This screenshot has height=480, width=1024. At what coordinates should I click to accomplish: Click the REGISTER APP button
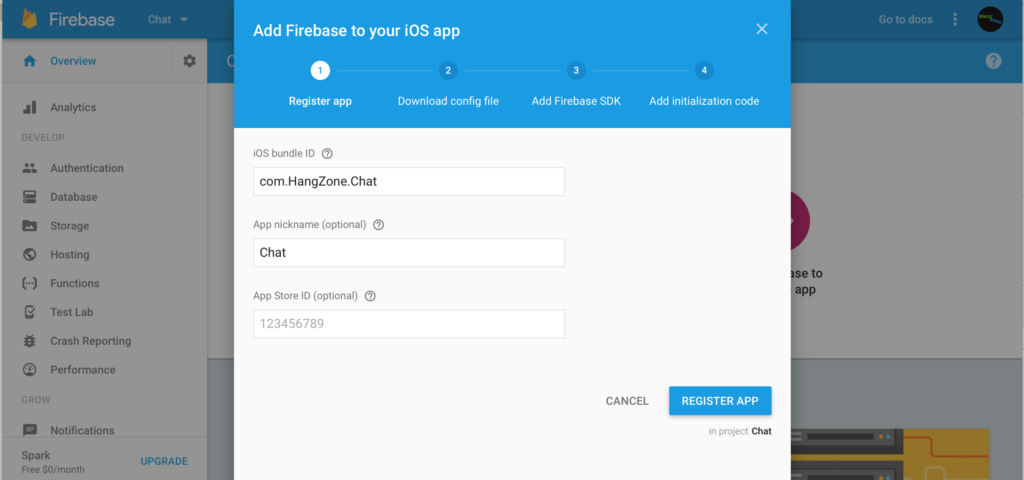coord(720,401)
